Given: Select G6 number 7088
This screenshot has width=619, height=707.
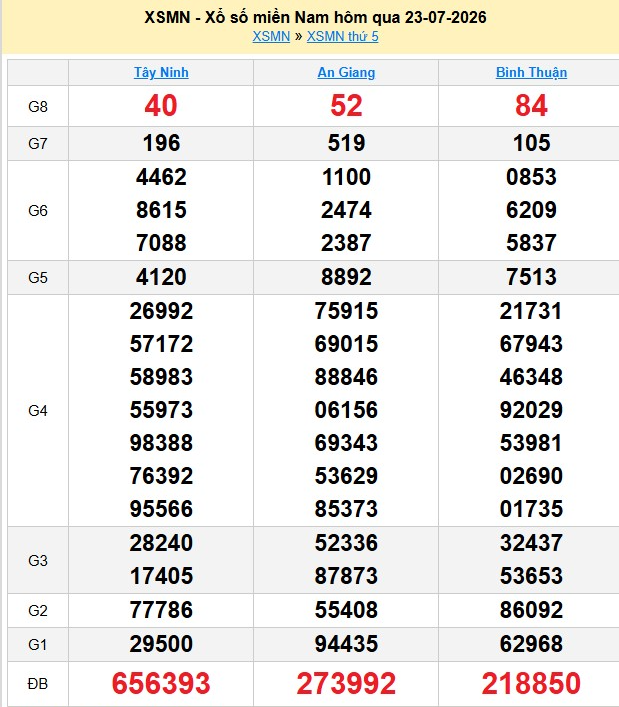Looking at the screenshot, I should 161,243.
